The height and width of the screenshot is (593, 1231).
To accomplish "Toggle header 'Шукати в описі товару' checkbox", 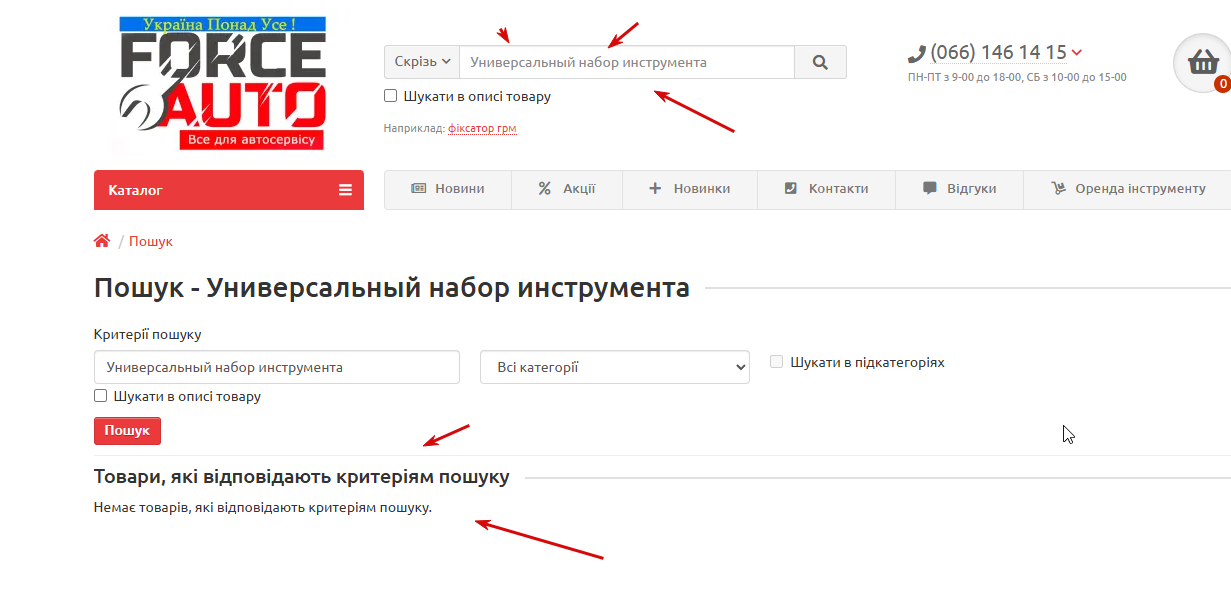I will point(391,96).
